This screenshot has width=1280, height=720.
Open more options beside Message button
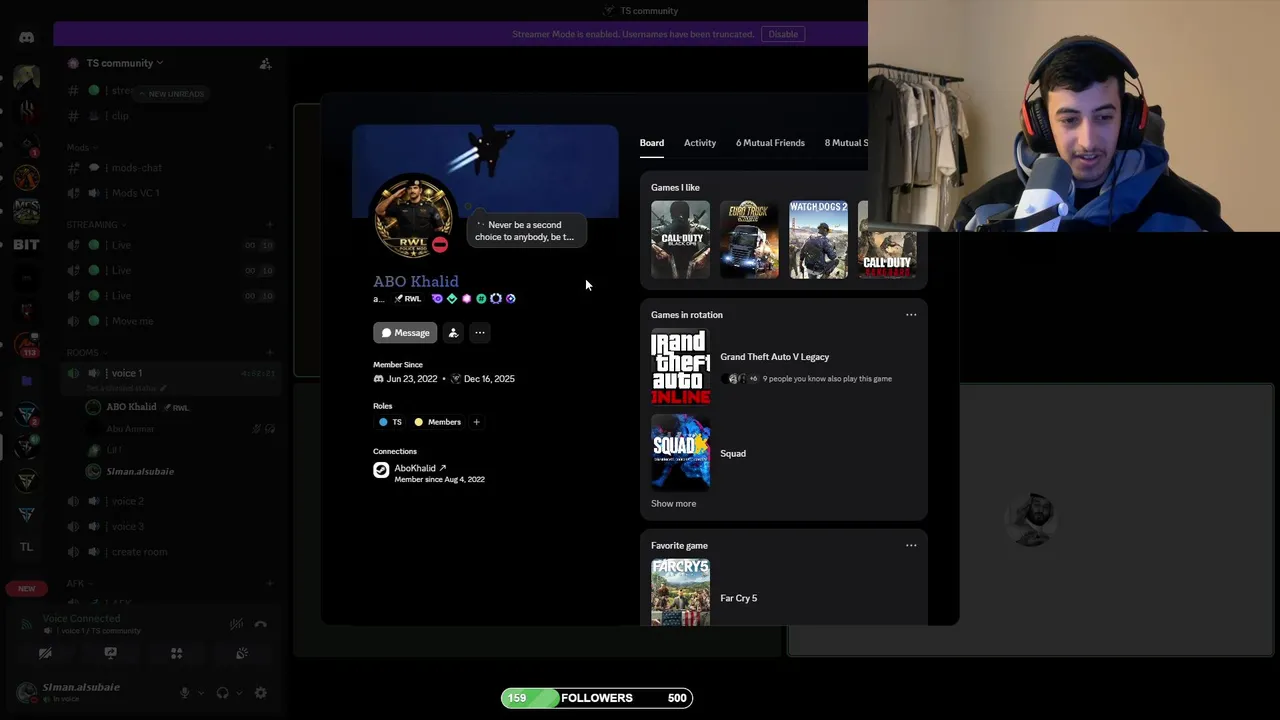click(480, 333)
